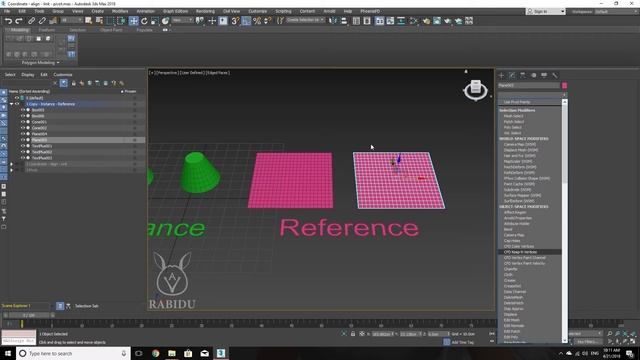Choose the Rectangular Selection Region tool
The width and height of the screenshot is (640, 360).
coord(110,20)
